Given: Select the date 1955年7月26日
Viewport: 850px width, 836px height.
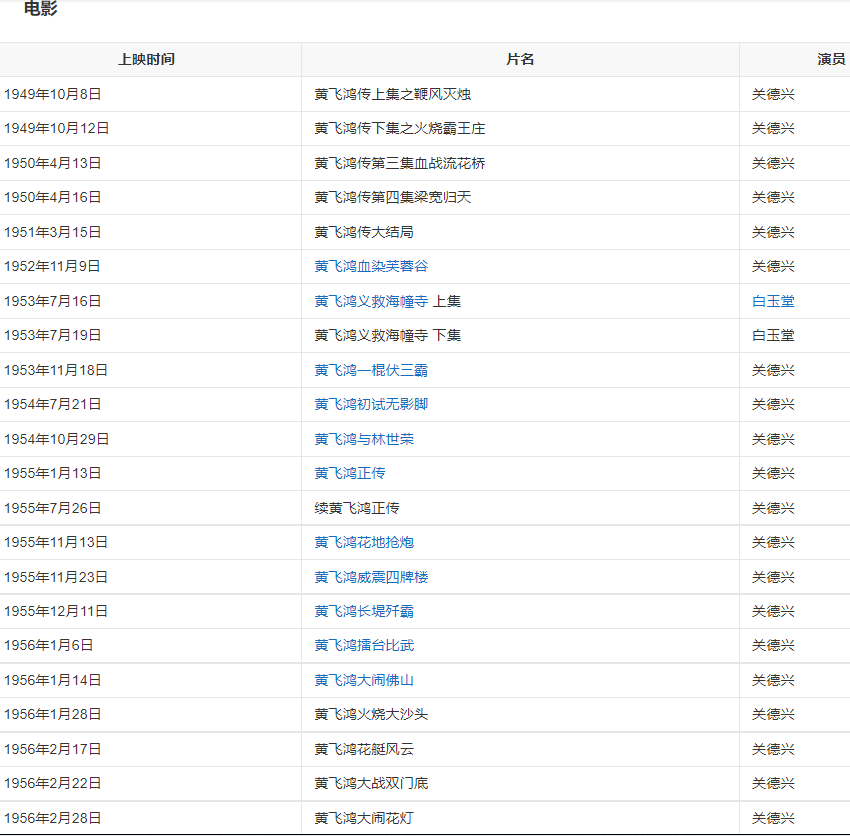Looking at the screenshot, I should tap(53, 508).
